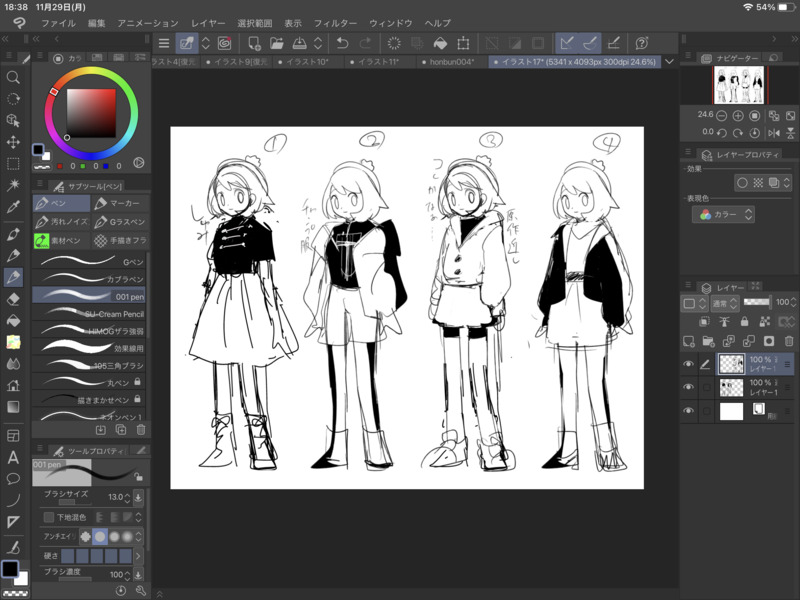Hide the top layer using eye icon
The image size is (800, 600).
[688, 364]
